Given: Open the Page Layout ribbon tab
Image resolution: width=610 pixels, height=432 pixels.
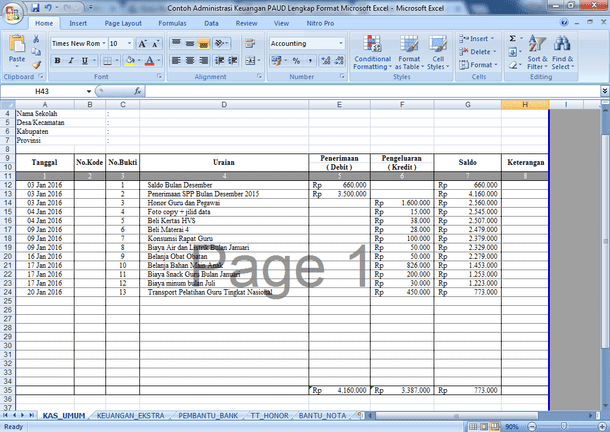Looking at the screenshot, I should coord(123,23).
